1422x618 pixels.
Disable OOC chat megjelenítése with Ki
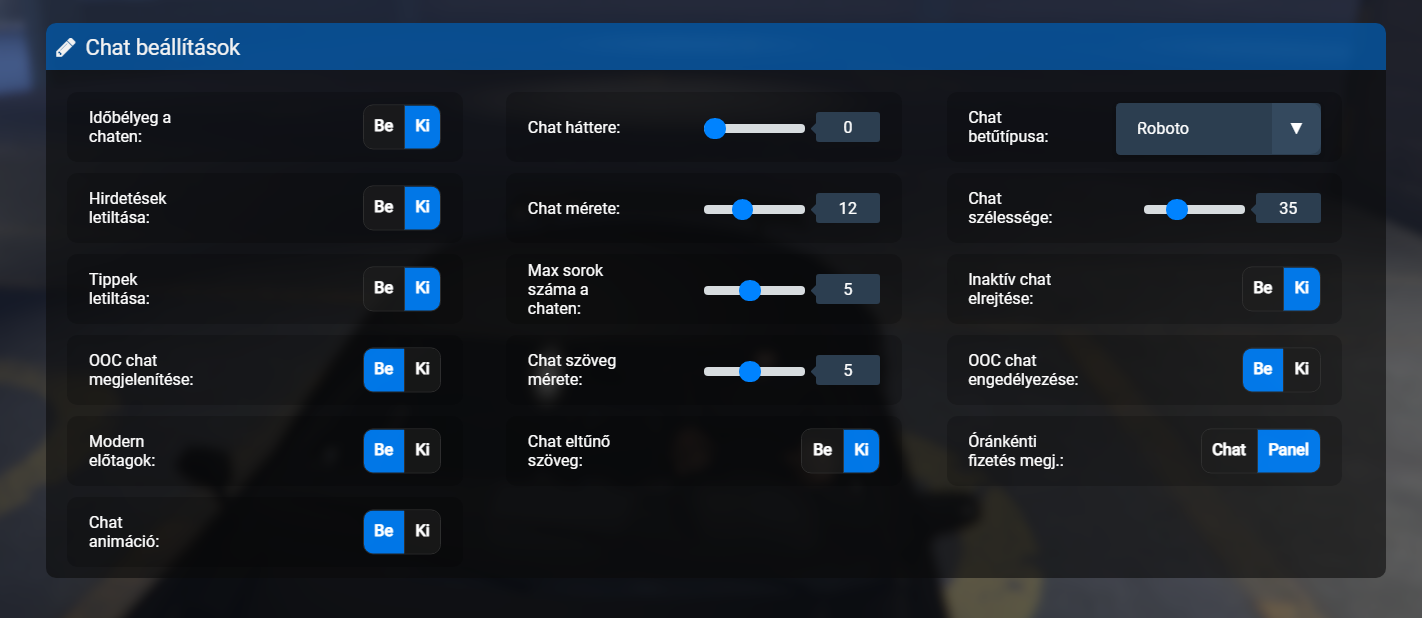[422, 369]
